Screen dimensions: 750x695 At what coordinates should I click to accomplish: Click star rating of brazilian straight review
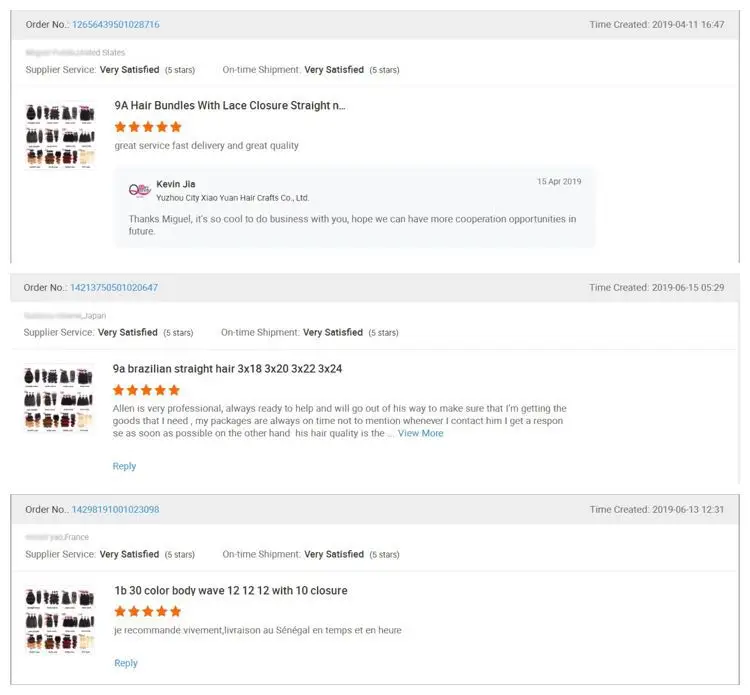pyautogui.click(x=146, y=390)
